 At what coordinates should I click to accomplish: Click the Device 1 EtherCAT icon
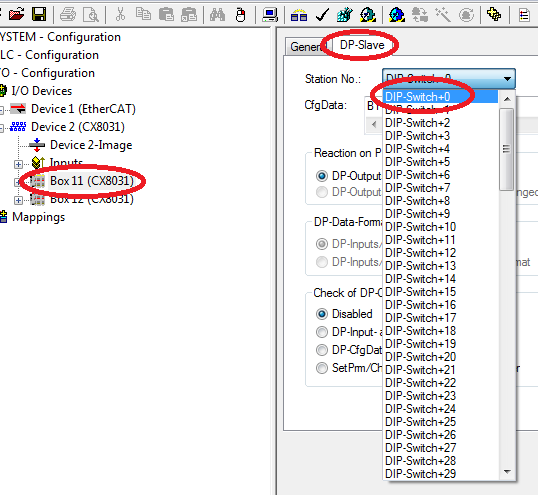tap(18, 109)
